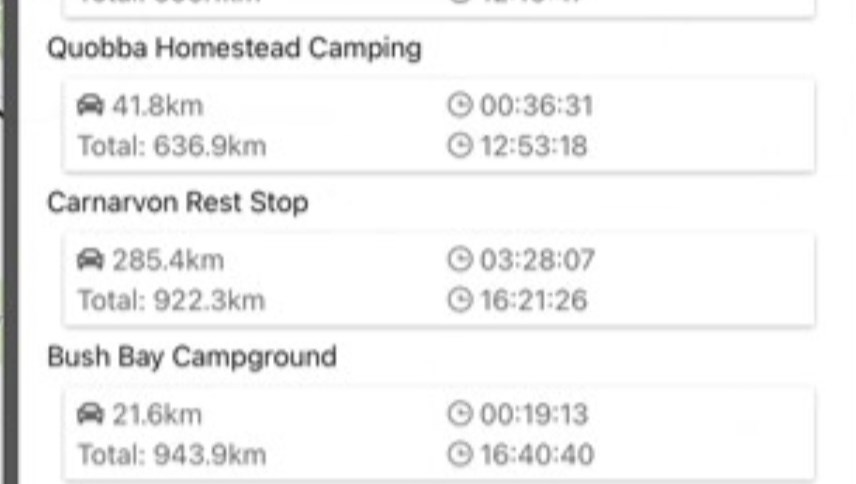This screenshot has width=856, height=484.
Task: Click the clock icon next to 00:36:31
Action: point(459,106)
